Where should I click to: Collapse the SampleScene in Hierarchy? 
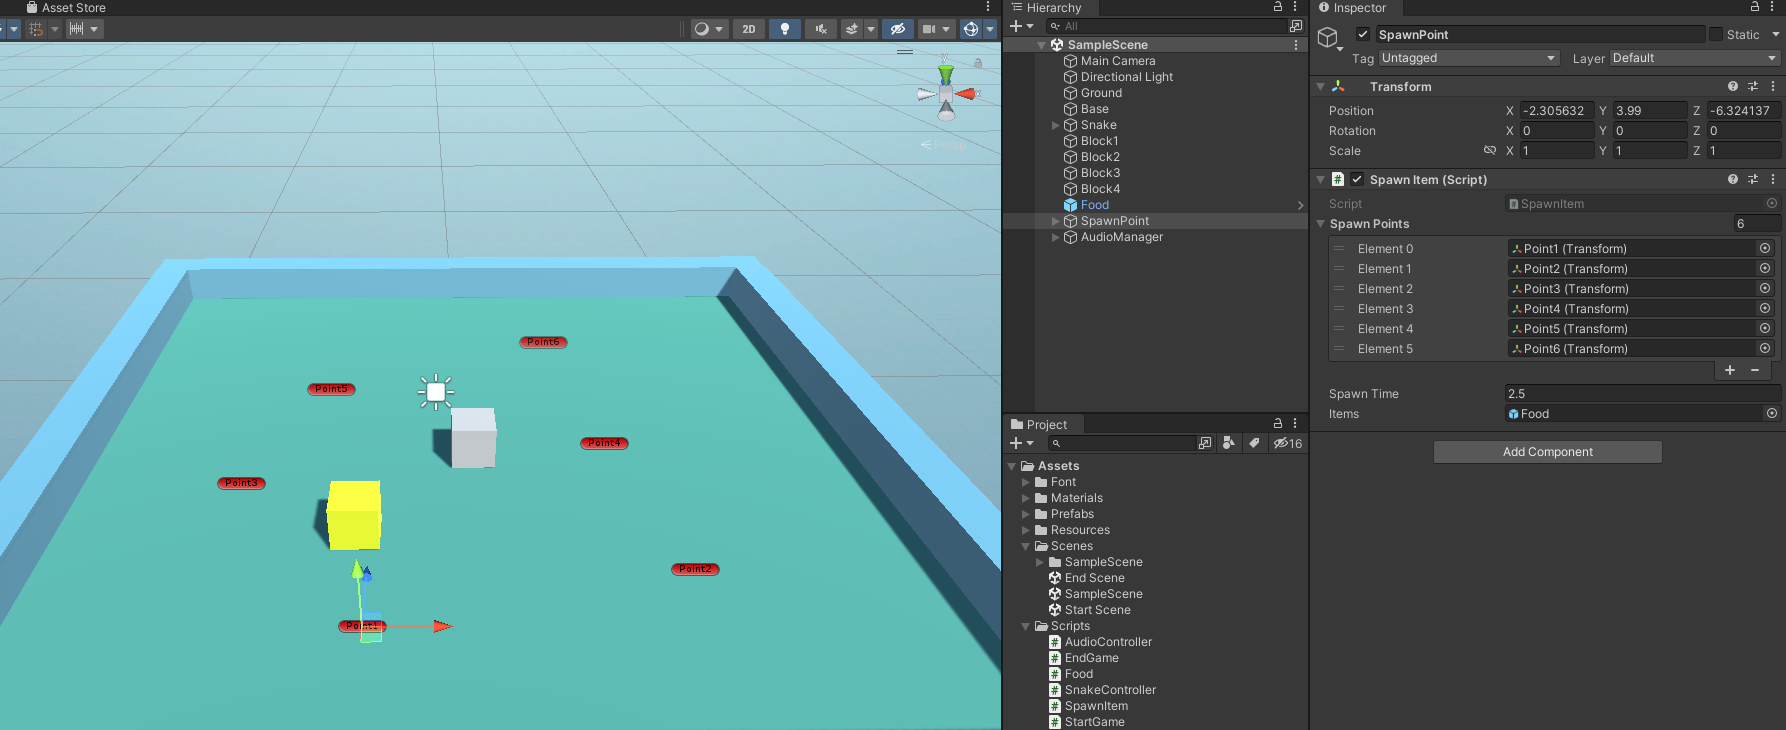click(1042, 45)
